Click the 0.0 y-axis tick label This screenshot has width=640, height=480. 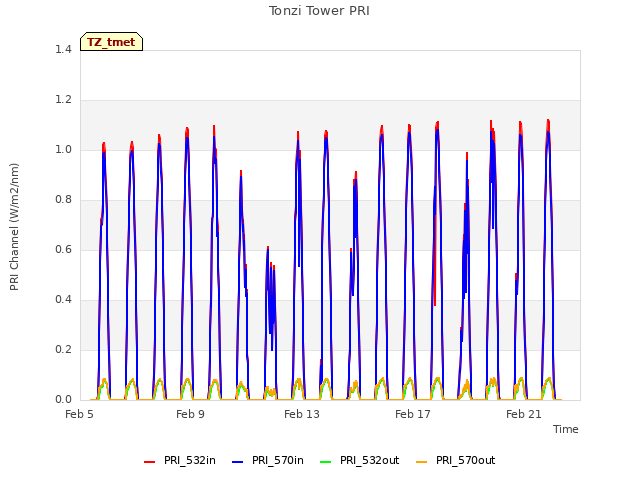coord(64,400)
